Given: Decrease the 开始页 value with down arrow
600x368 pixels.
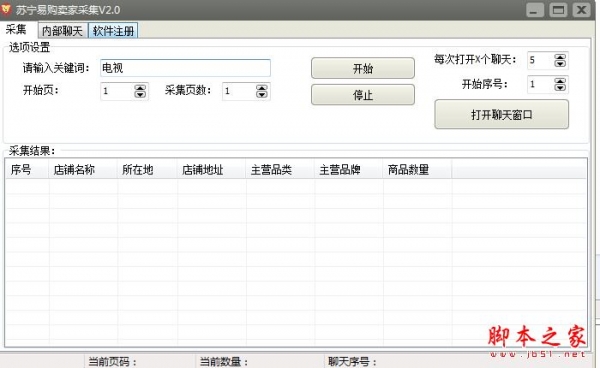Looking at the screenshot, I should (140, 94).
